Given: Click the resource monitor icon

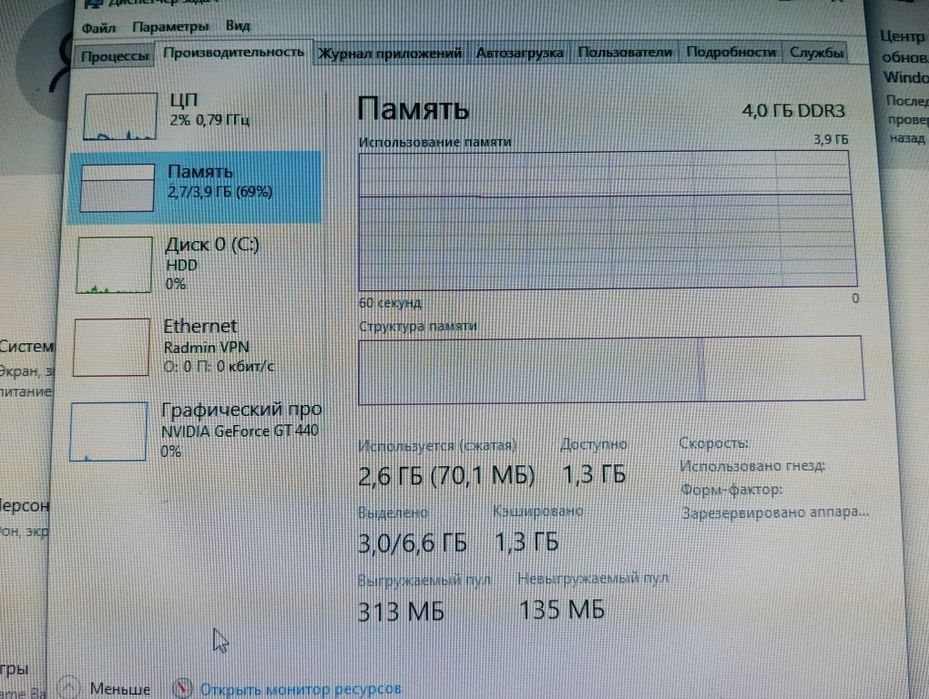Looking at the screenshot, I should coord(182,688).
